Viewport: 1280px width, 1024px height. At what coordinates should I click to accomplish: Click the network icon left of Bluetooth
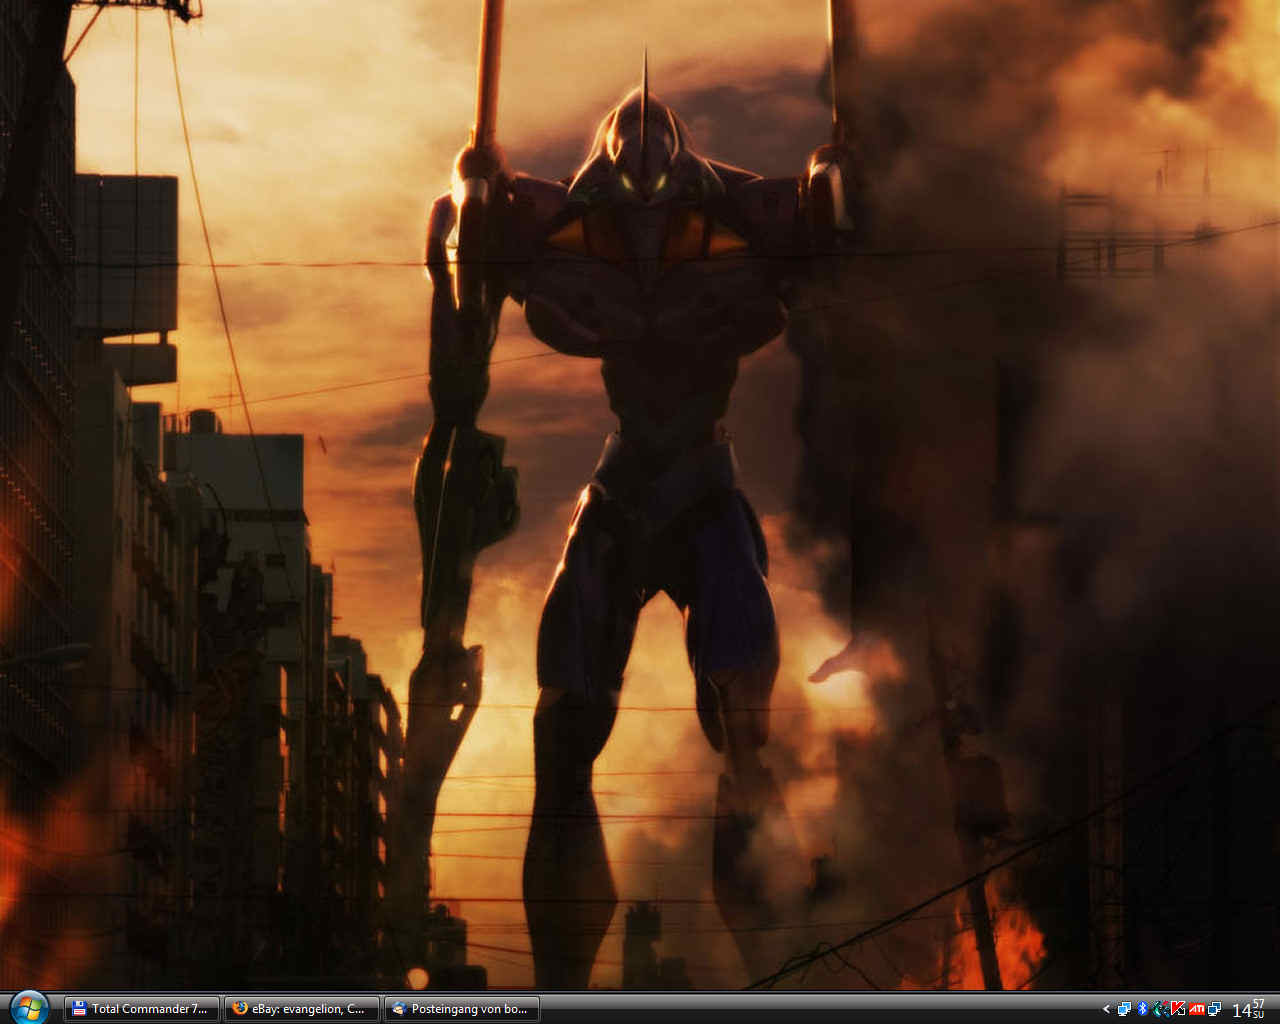pyautogui.click(x=1125, y=1009)
